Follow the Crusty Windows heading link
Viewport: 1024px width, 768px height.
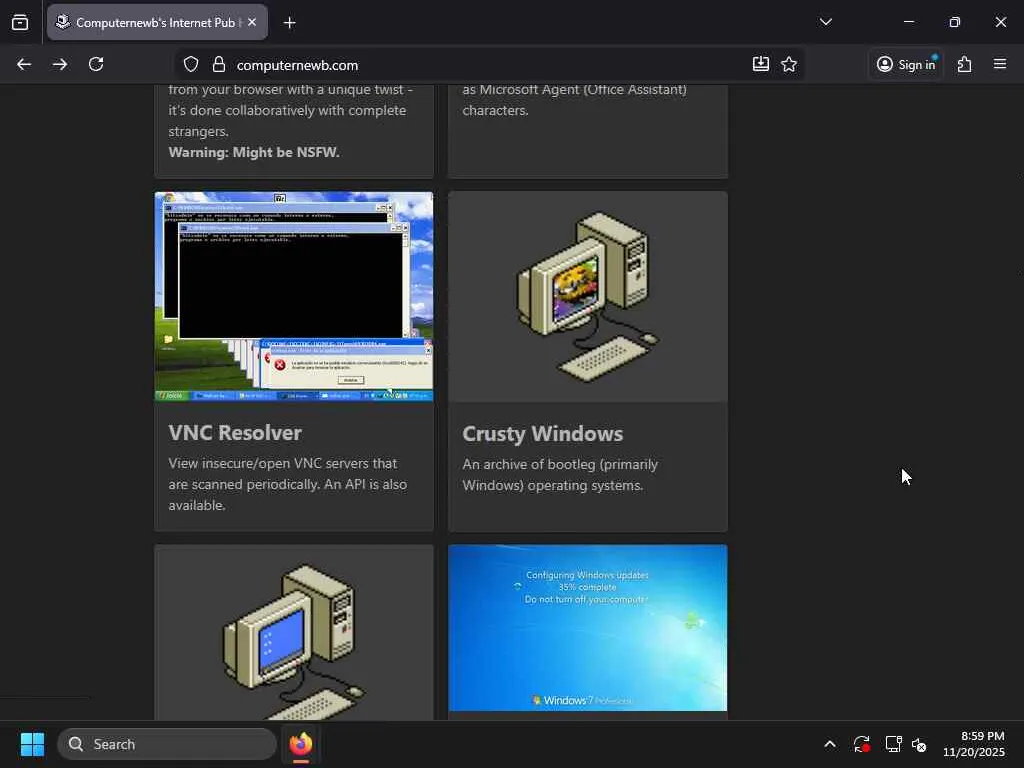tap(543, 434)
